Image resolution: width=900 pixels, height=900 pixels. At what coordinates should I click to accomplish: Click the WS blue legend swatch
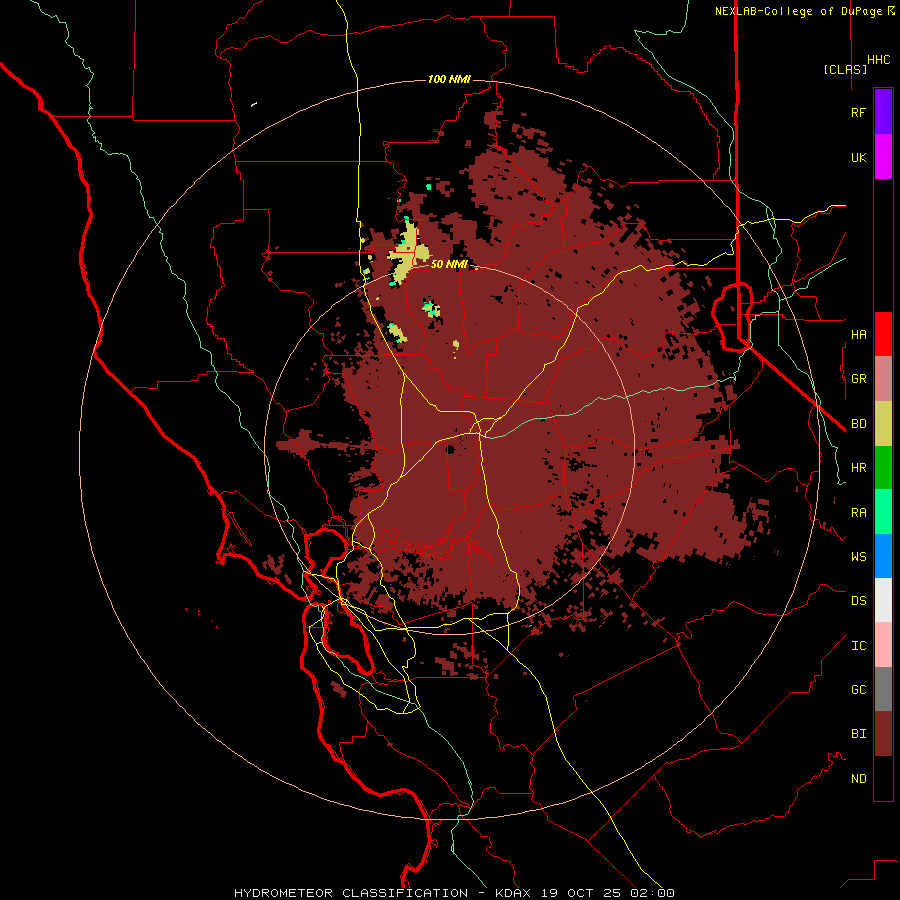click(x=883, y=556)
